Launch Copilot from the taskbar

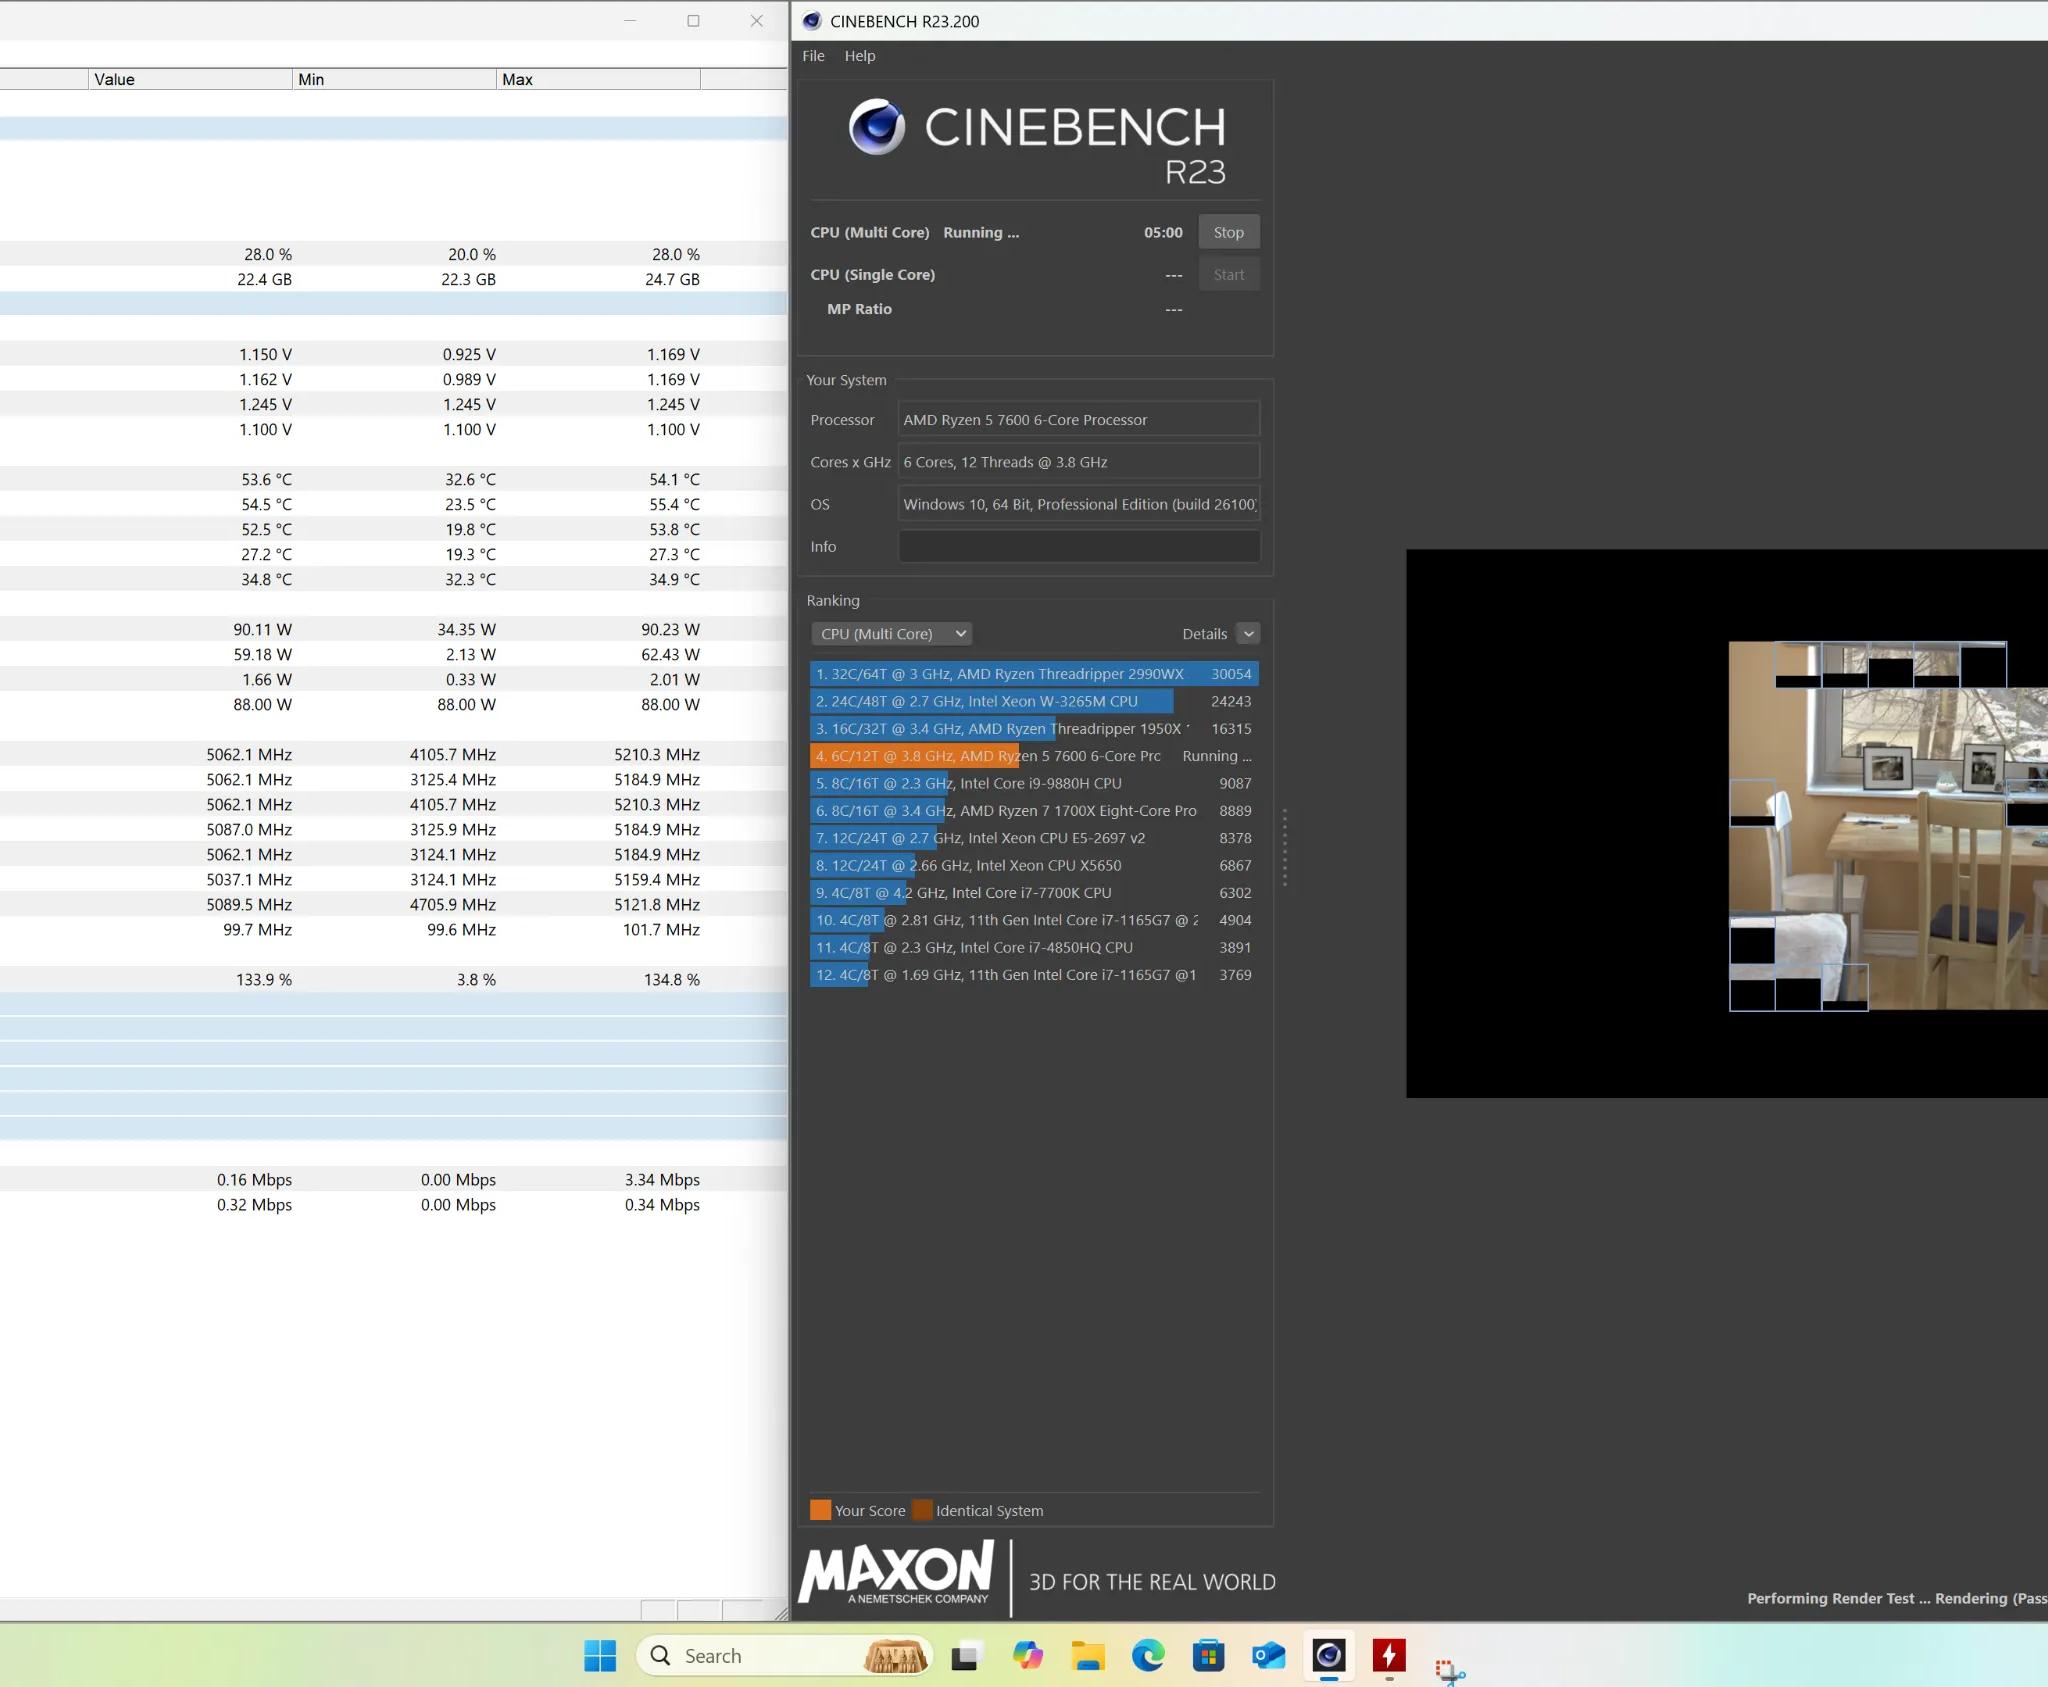pyautogui.click(x=1027, y=1656)
